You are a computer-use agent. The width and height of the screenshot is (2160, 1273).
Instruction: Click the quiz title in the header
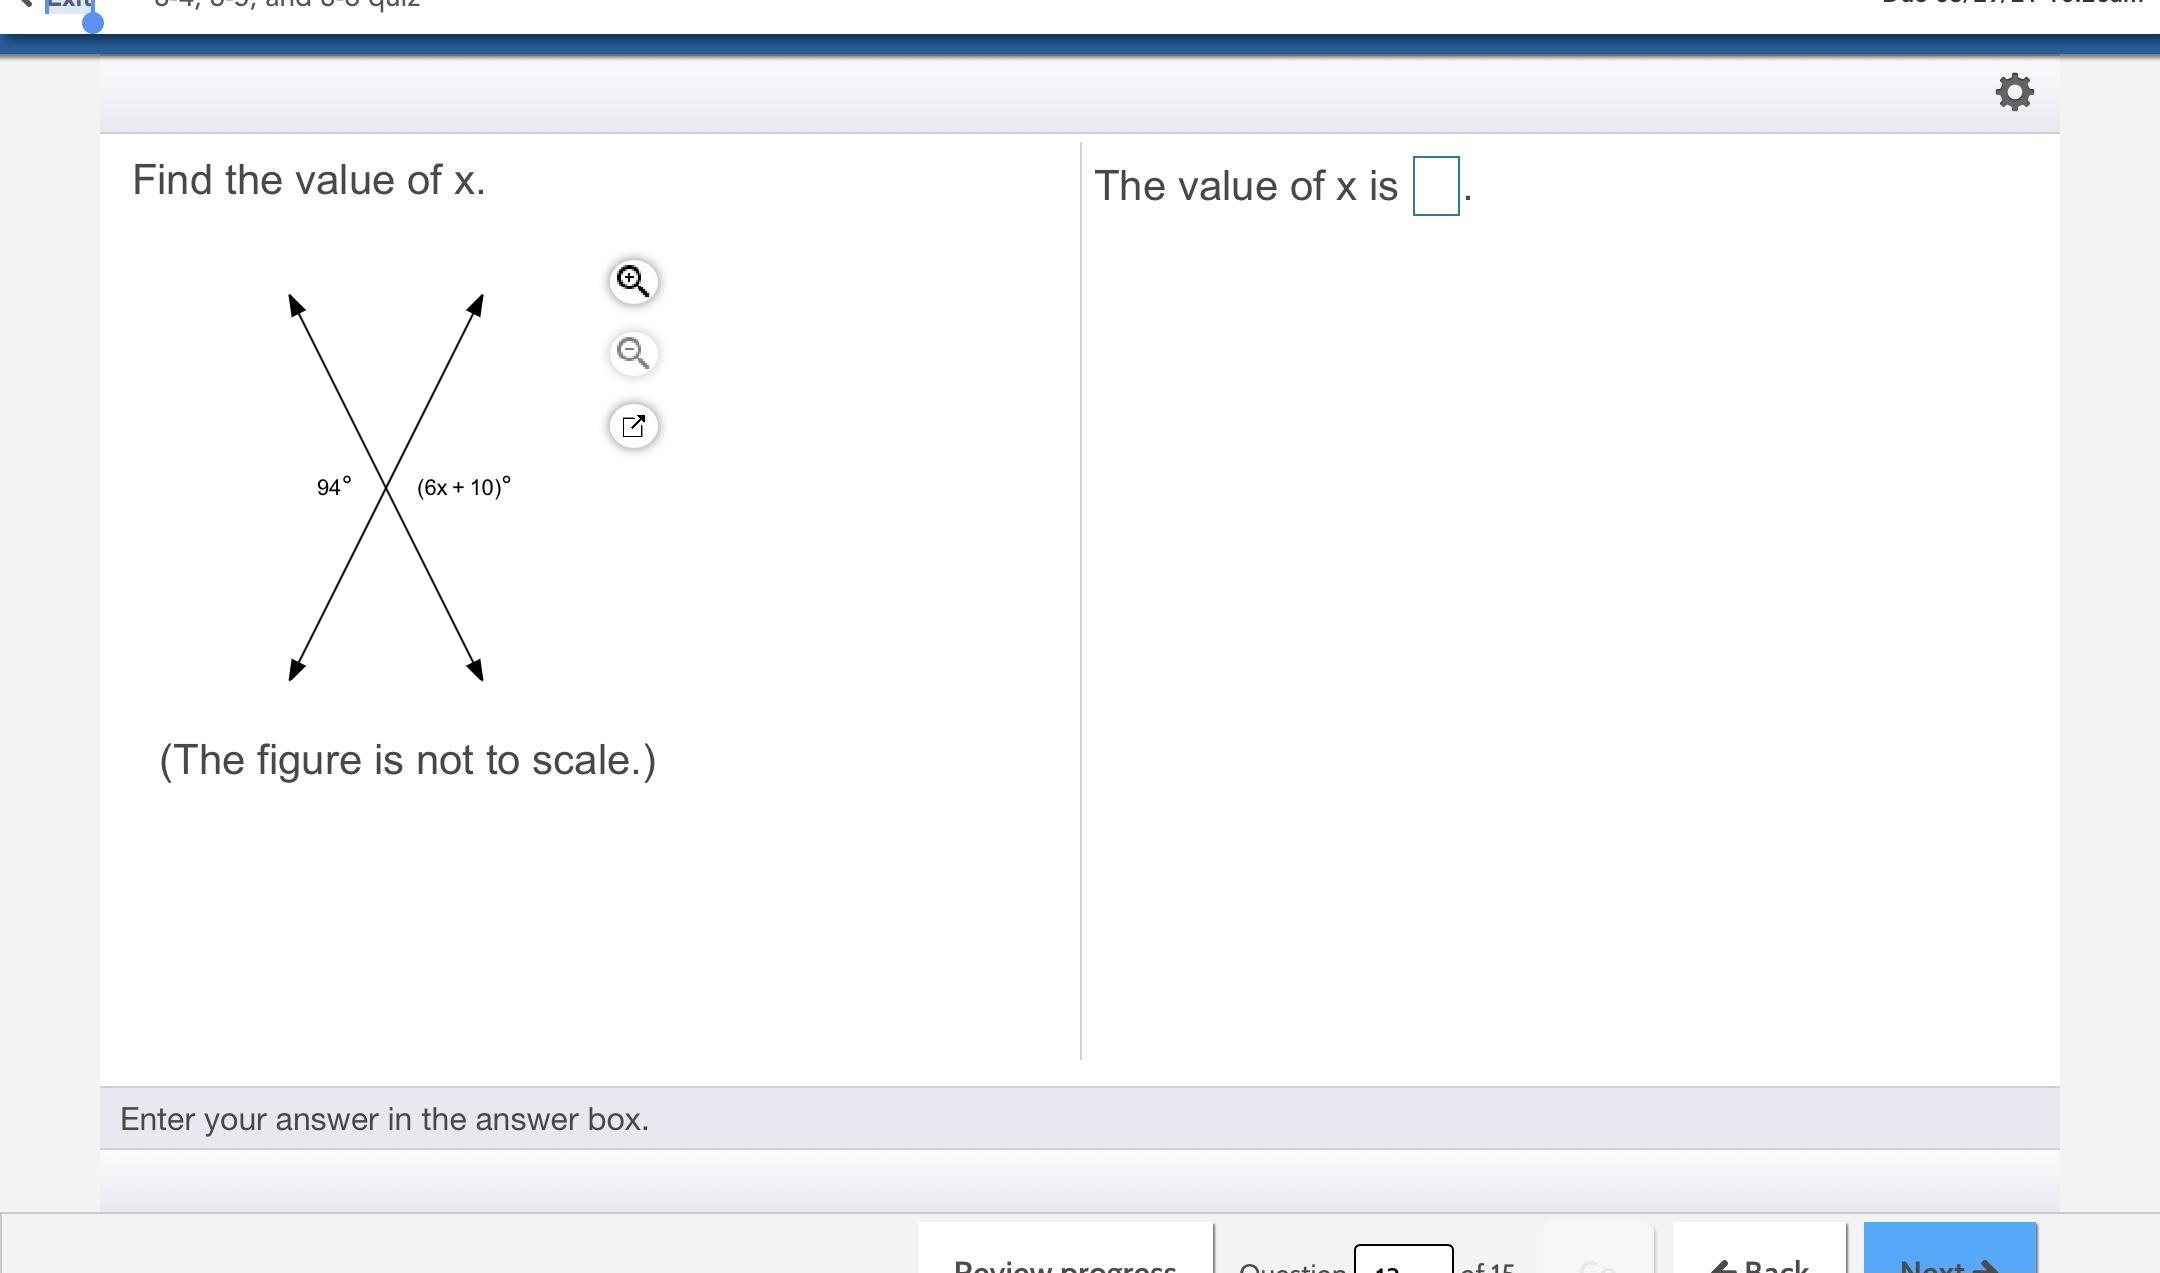click(288, 5)
